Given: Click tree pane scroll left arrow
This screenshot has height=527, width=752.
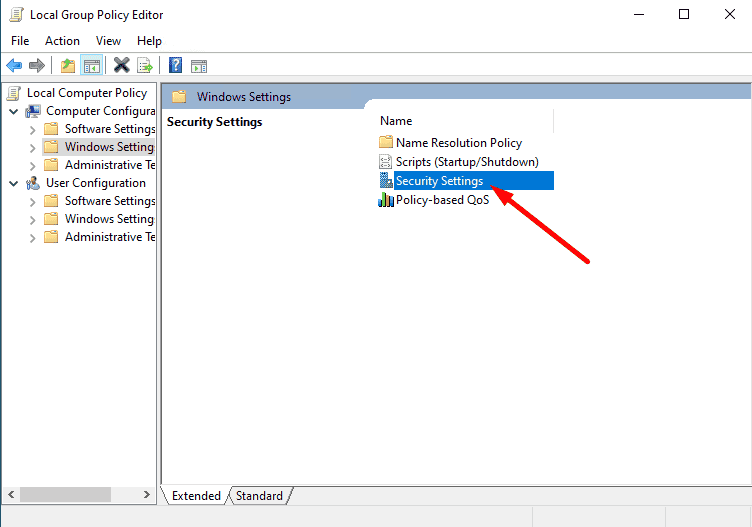Looking at the screenshot, I should (x=12, y=494).
